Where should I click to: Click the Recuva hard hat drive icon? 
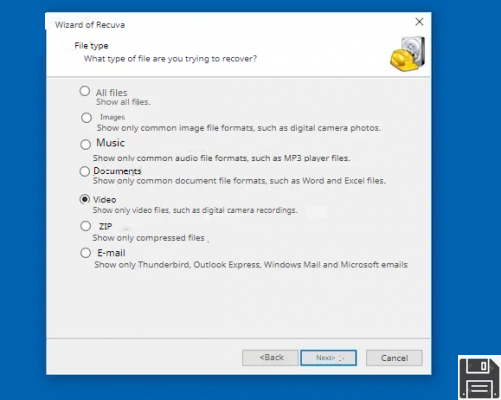pyautogui.click(x=408, y=54)
